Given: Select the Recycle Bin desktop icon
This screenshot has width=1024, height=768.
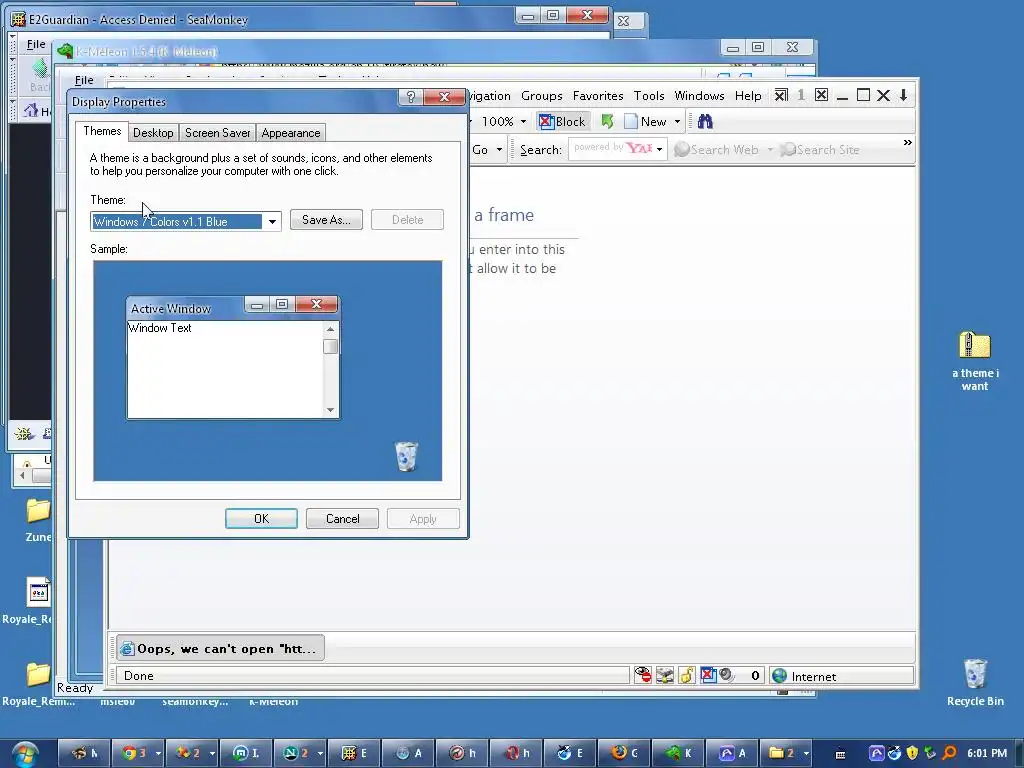Looking at the screenshot, I should tap(975, 682).
